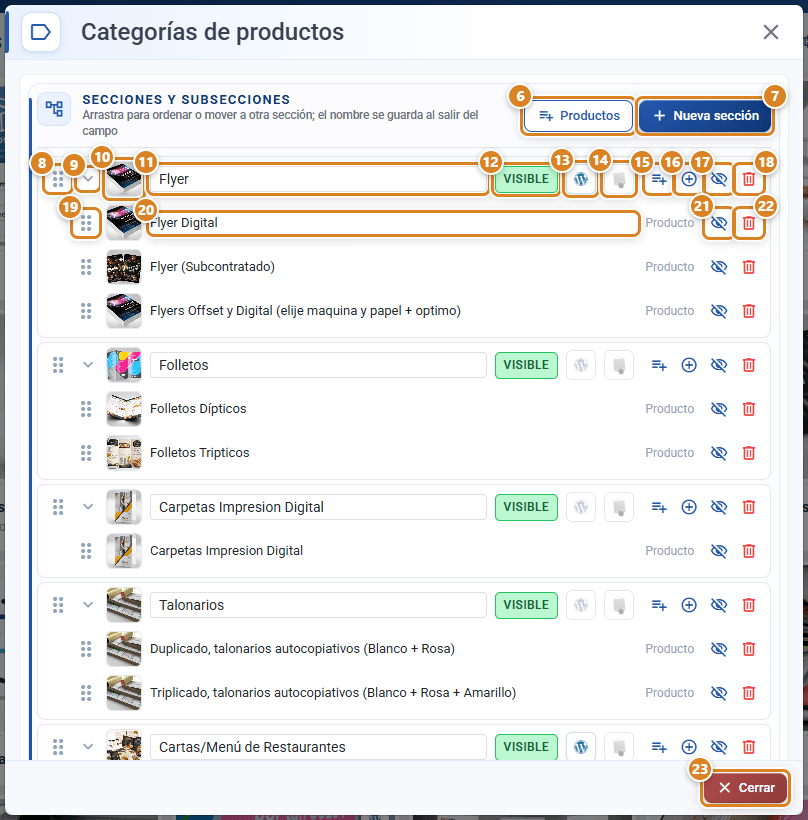Edit the Folletos name field

[318, 365]
